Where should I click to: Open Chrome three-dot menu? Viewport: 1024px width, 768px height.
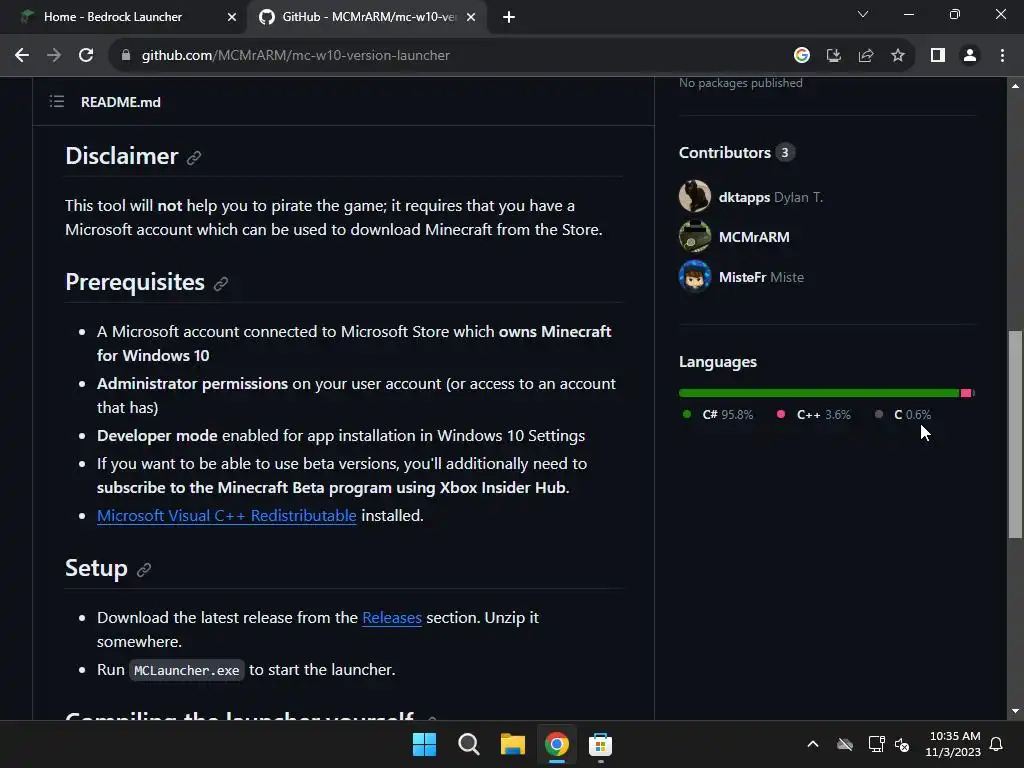[1002, 55]
